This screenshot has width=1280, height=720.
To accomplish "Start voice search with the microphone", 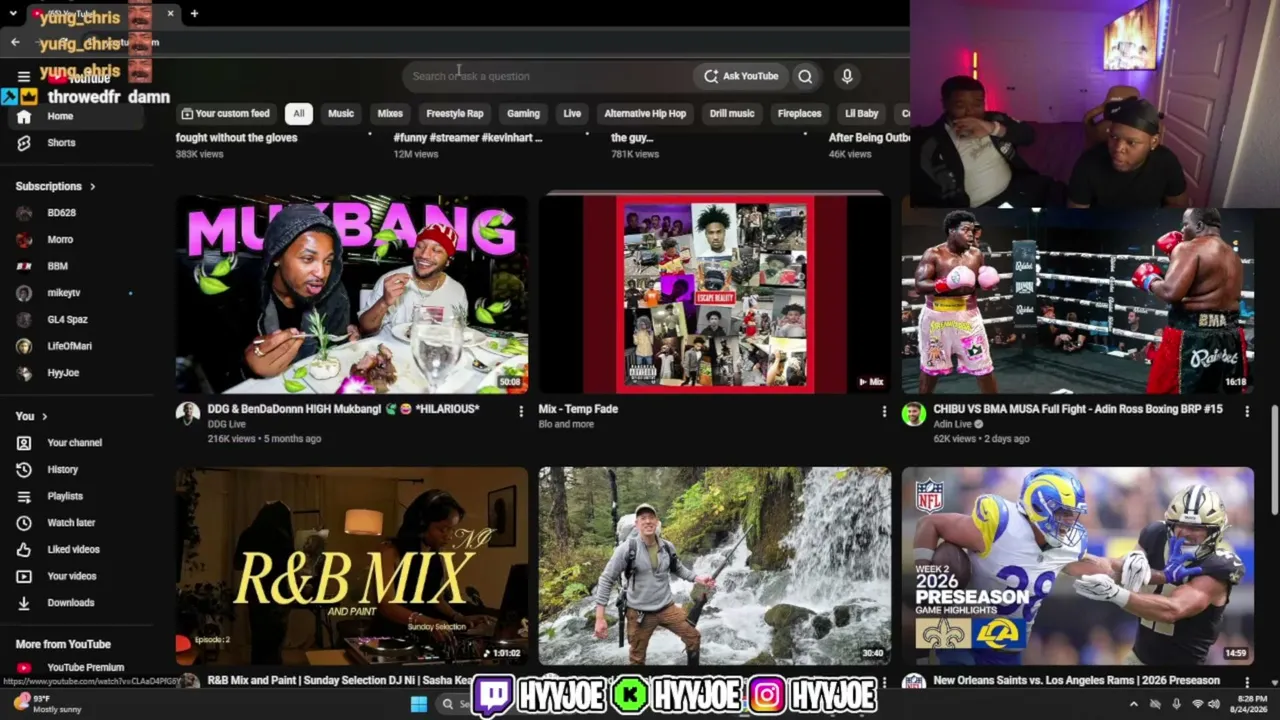I will click(x=847, y=76).
